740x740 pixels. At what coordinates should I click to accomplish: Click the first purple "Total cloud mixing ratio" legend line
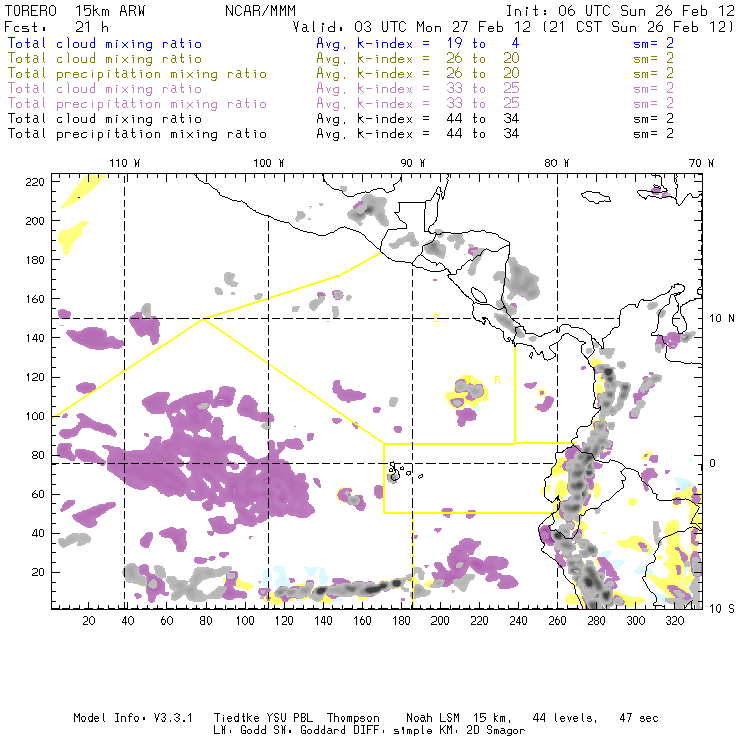click(x=105, y=89)
